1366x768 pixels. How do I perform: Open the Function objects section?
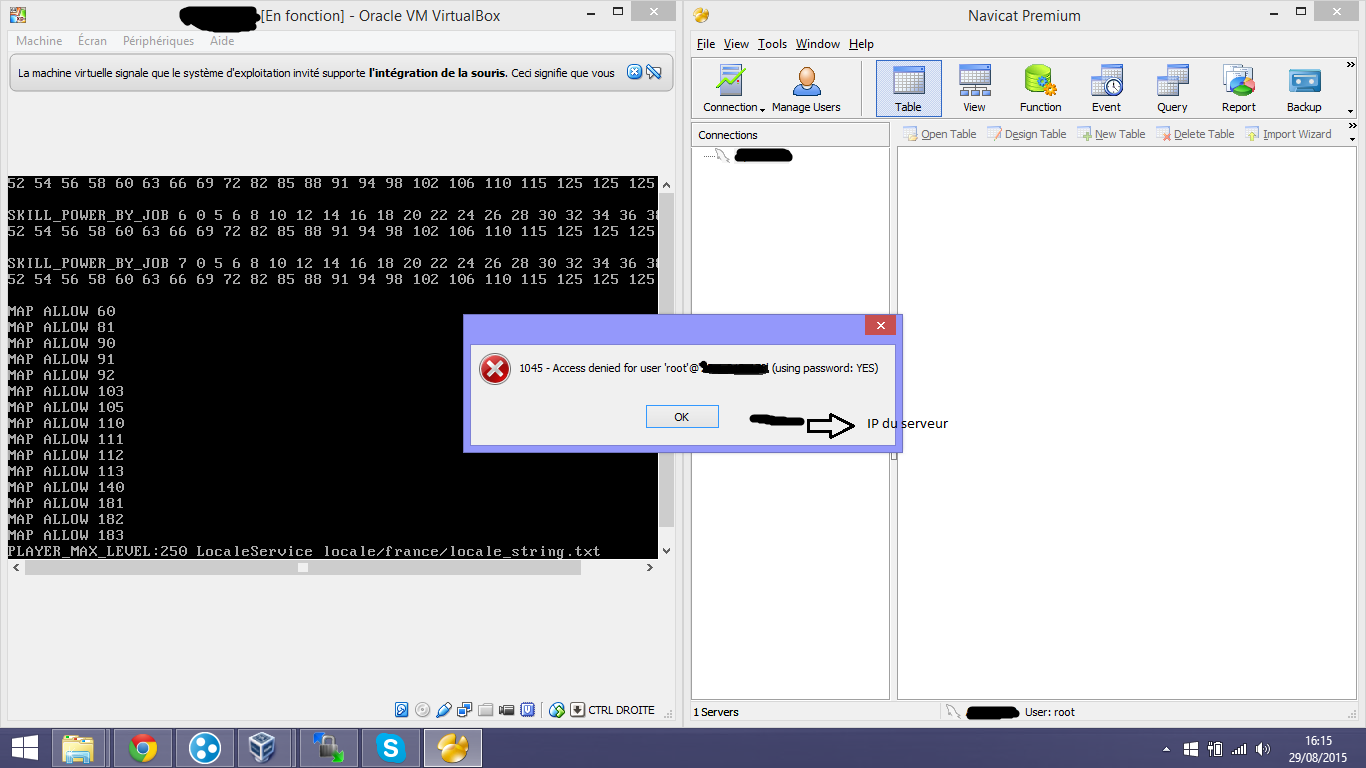pos(1040,89)
